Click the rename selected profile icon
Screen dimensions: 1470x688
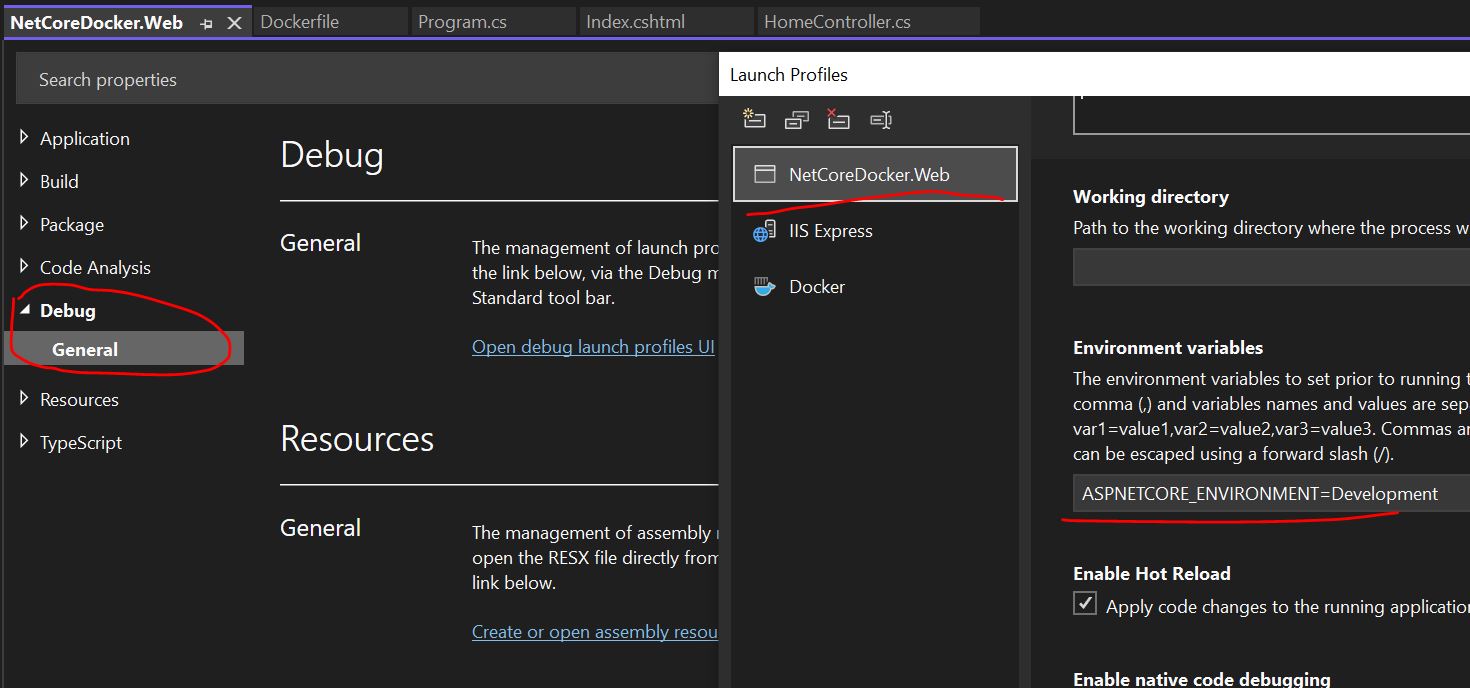point(880,120)
